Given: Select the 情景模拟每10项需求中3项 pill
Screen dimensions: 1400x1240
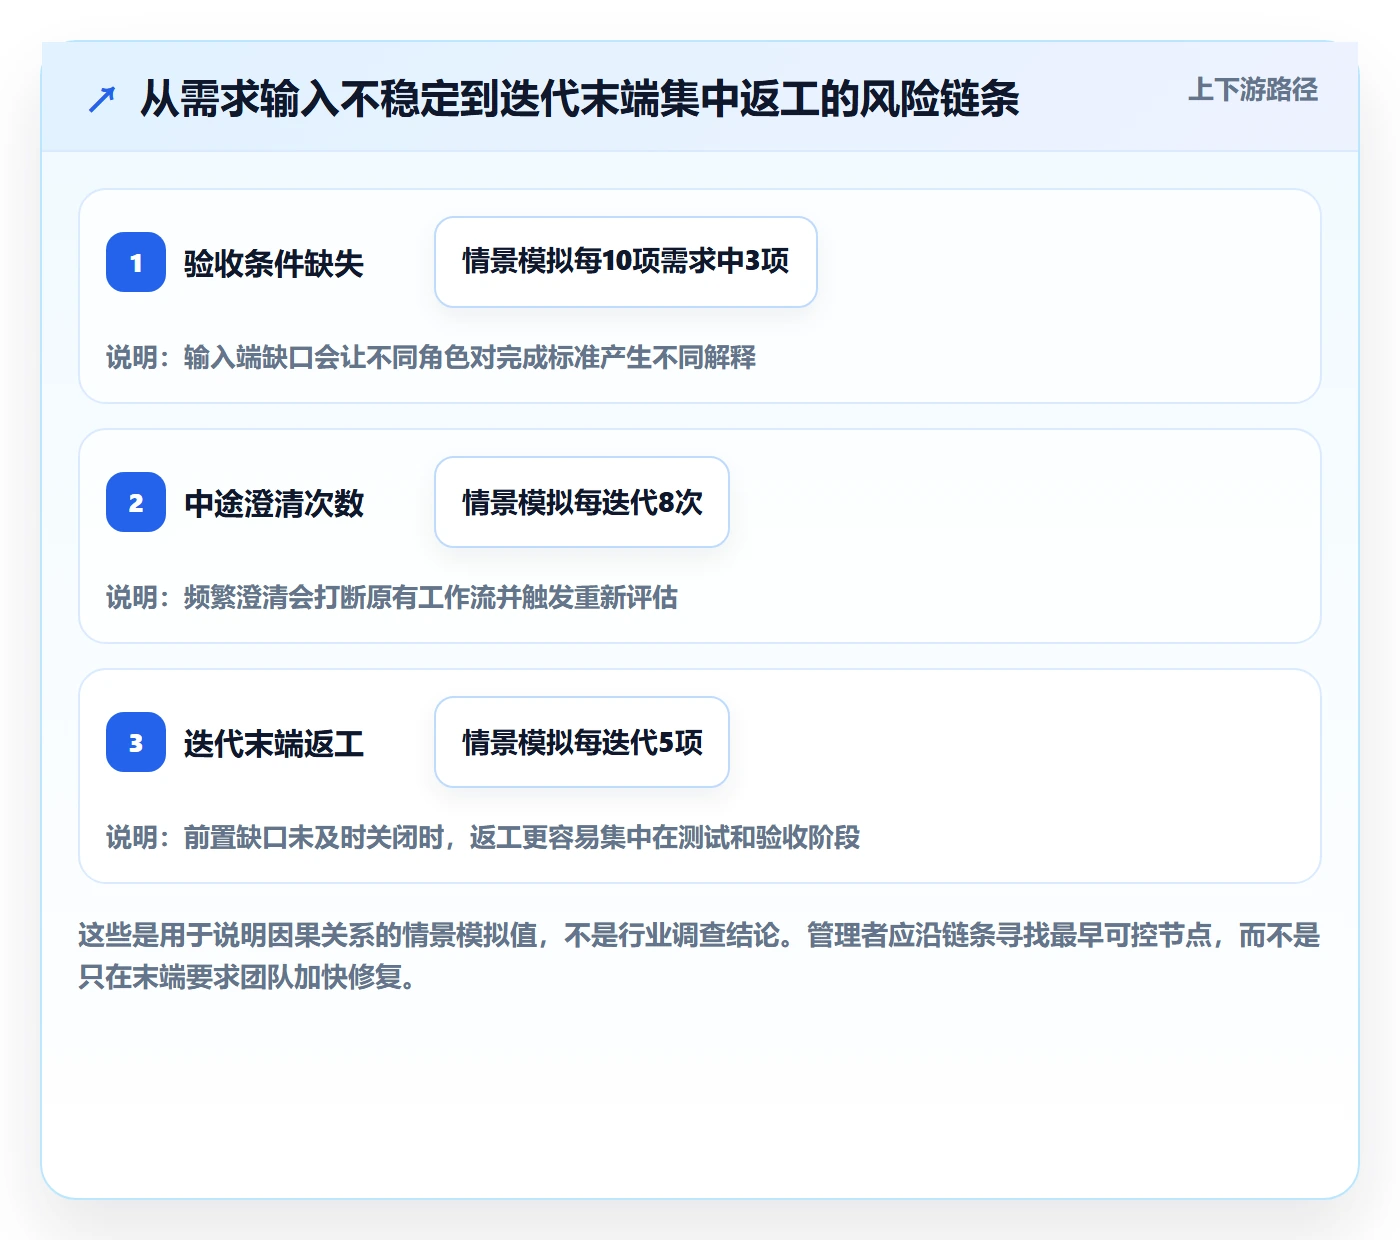Looking at the screenshot, I should 626,262.
